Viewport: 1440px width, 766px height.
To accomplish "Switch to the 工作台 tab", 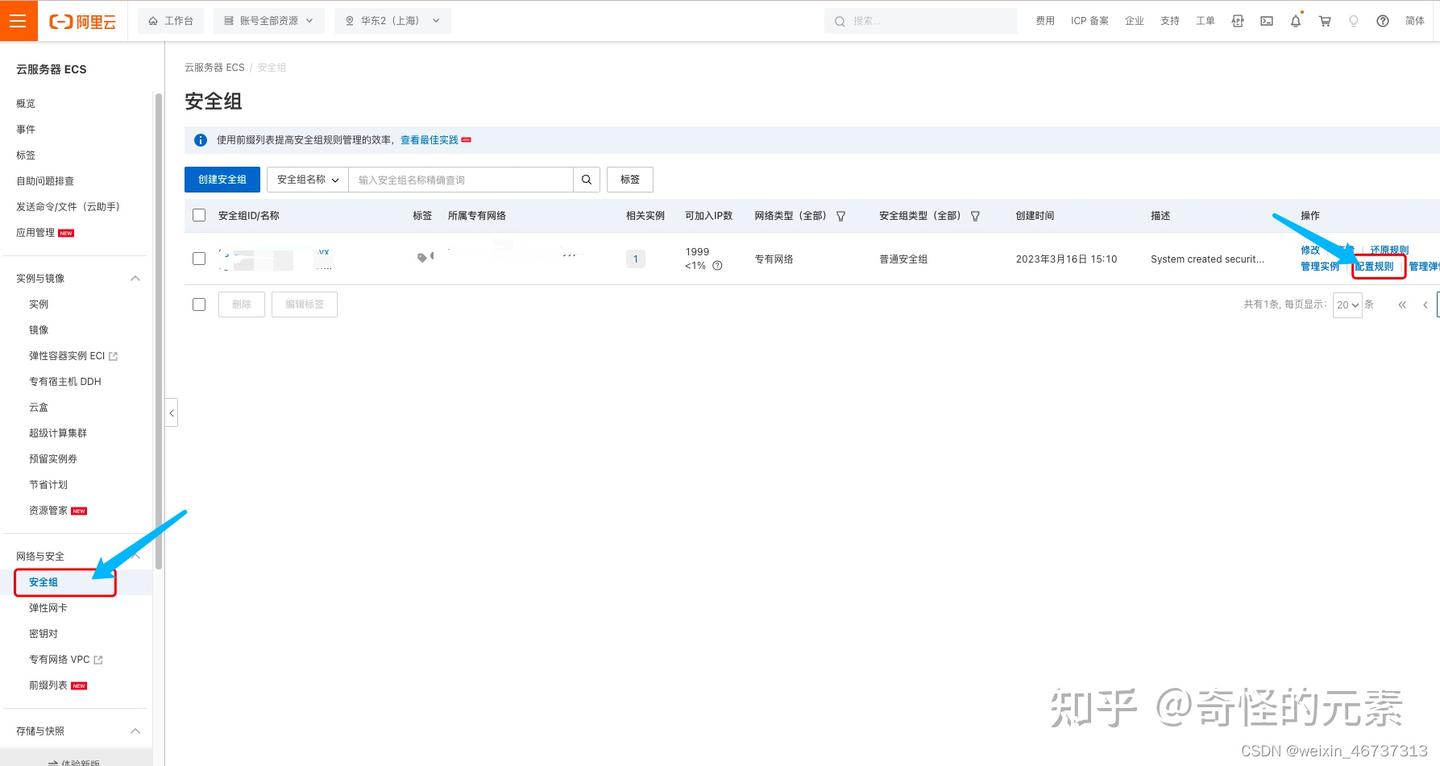I will tap(170, 20).
